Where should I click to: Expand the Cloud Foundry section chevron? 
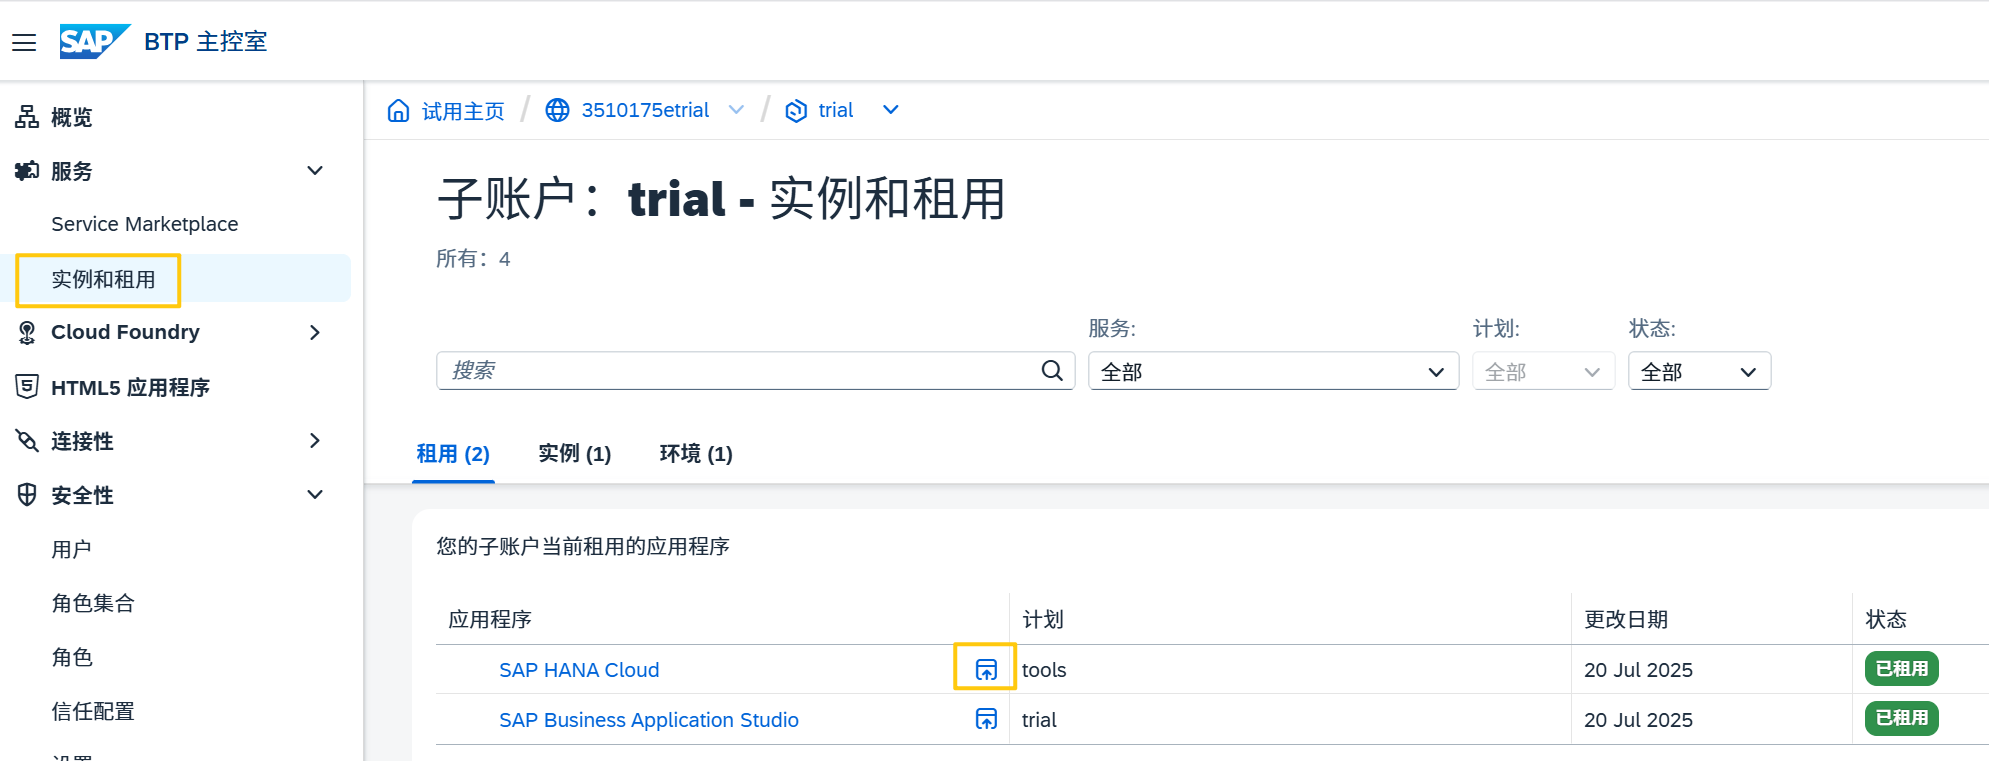(x=315, y=332)
